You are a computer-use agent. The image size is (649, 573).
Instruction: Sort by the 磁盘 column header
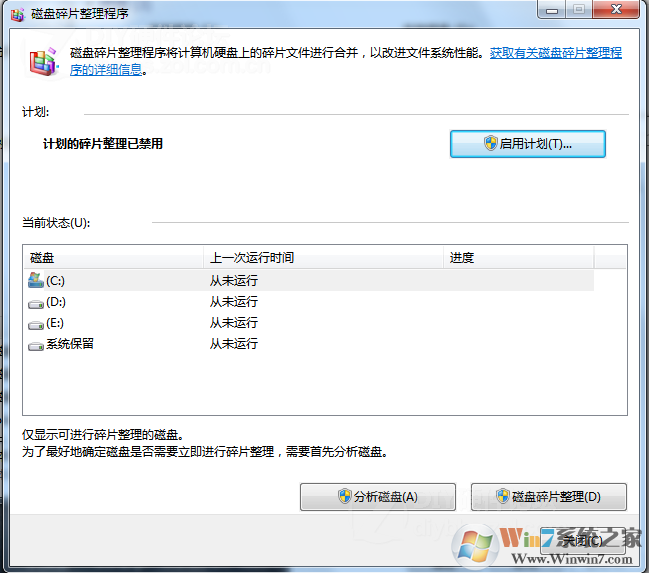click(x=113, y=258)
